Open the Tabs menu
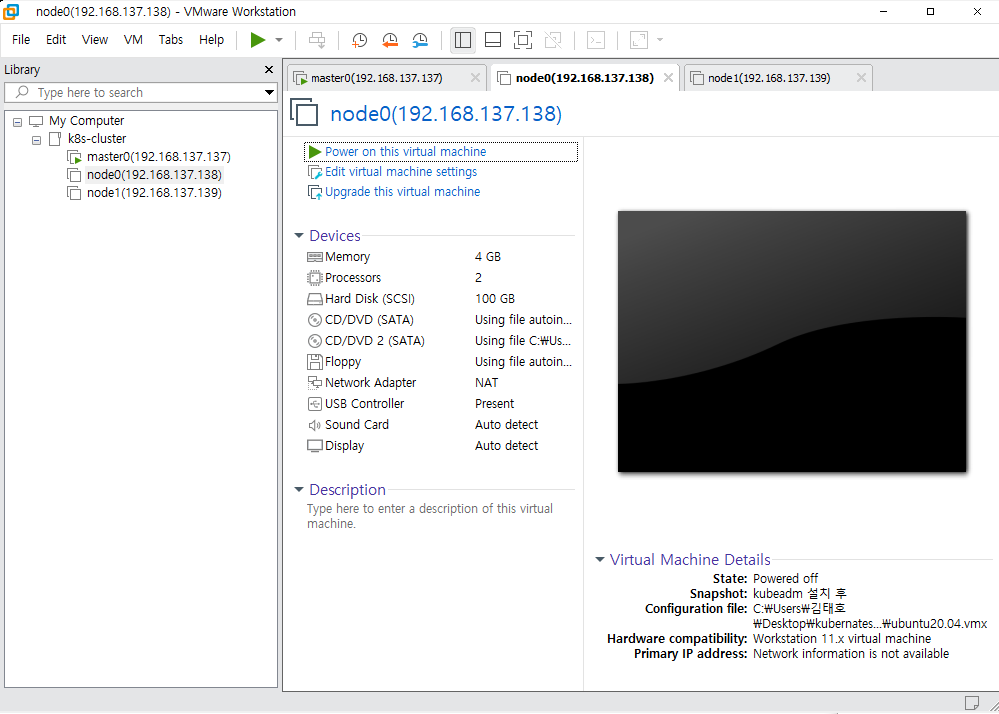 pyautogui.click(x=171, y=39)
